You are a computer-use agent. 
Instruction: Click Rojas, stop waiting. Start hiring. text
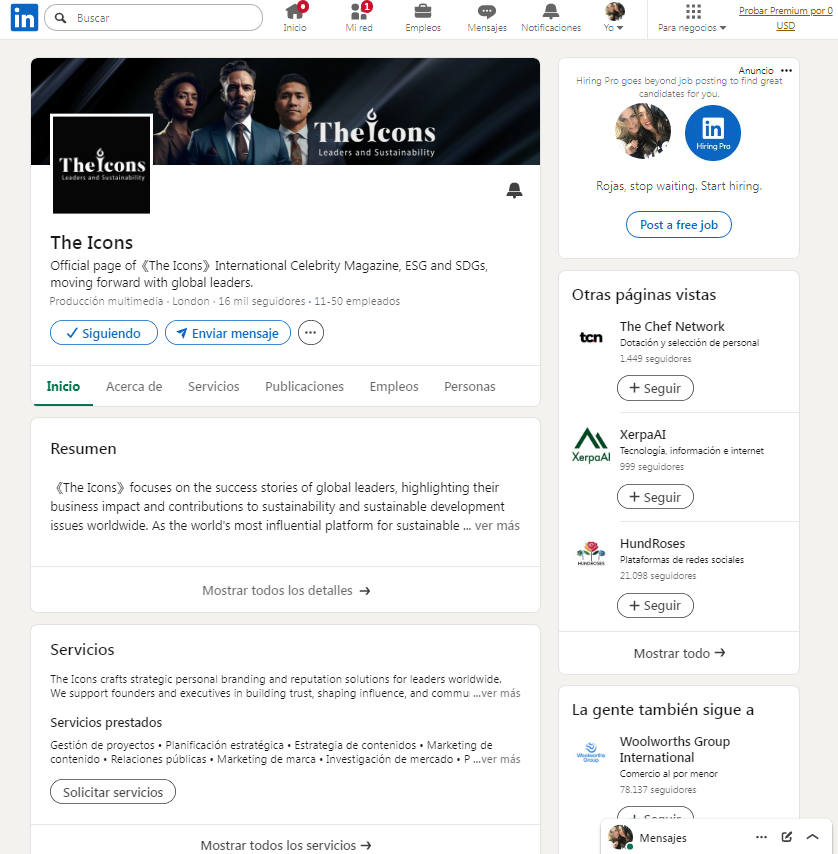678,186
